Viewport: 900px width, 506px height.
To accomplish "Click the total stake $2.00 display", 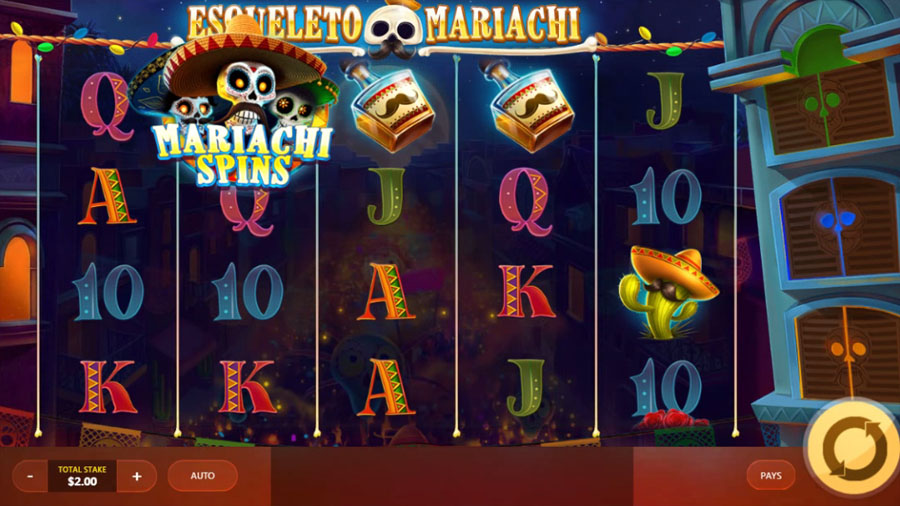I will tap(82, 476).
